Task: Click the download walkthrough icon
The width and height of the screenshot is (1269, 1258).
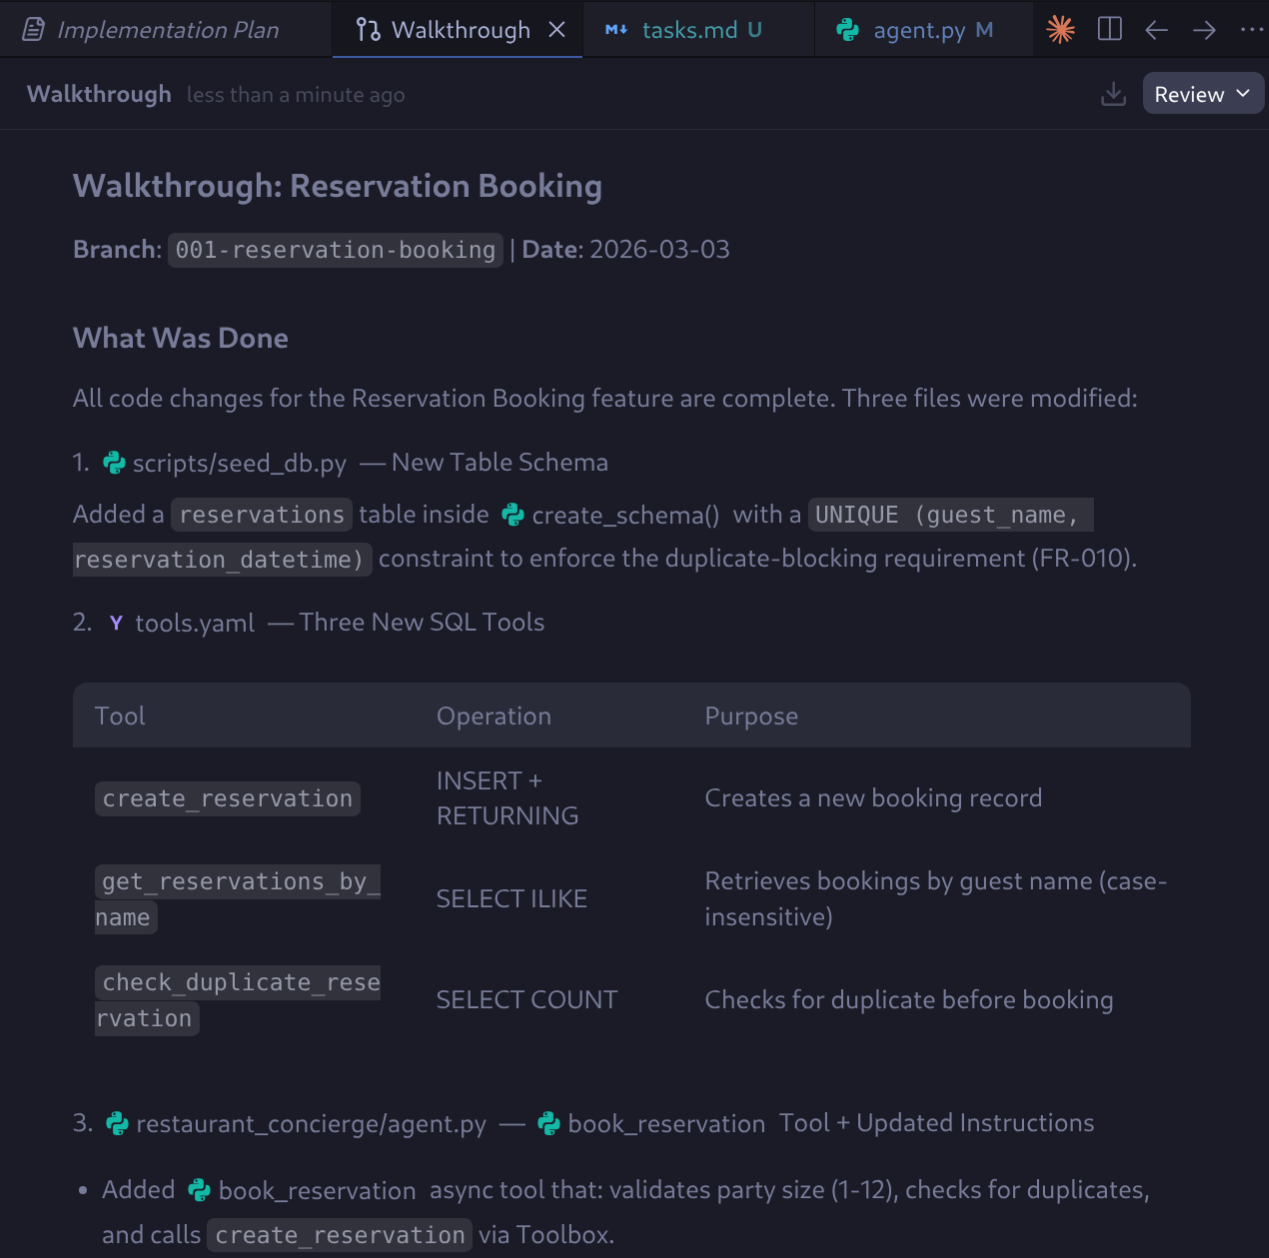Action: coord(1113,94)
